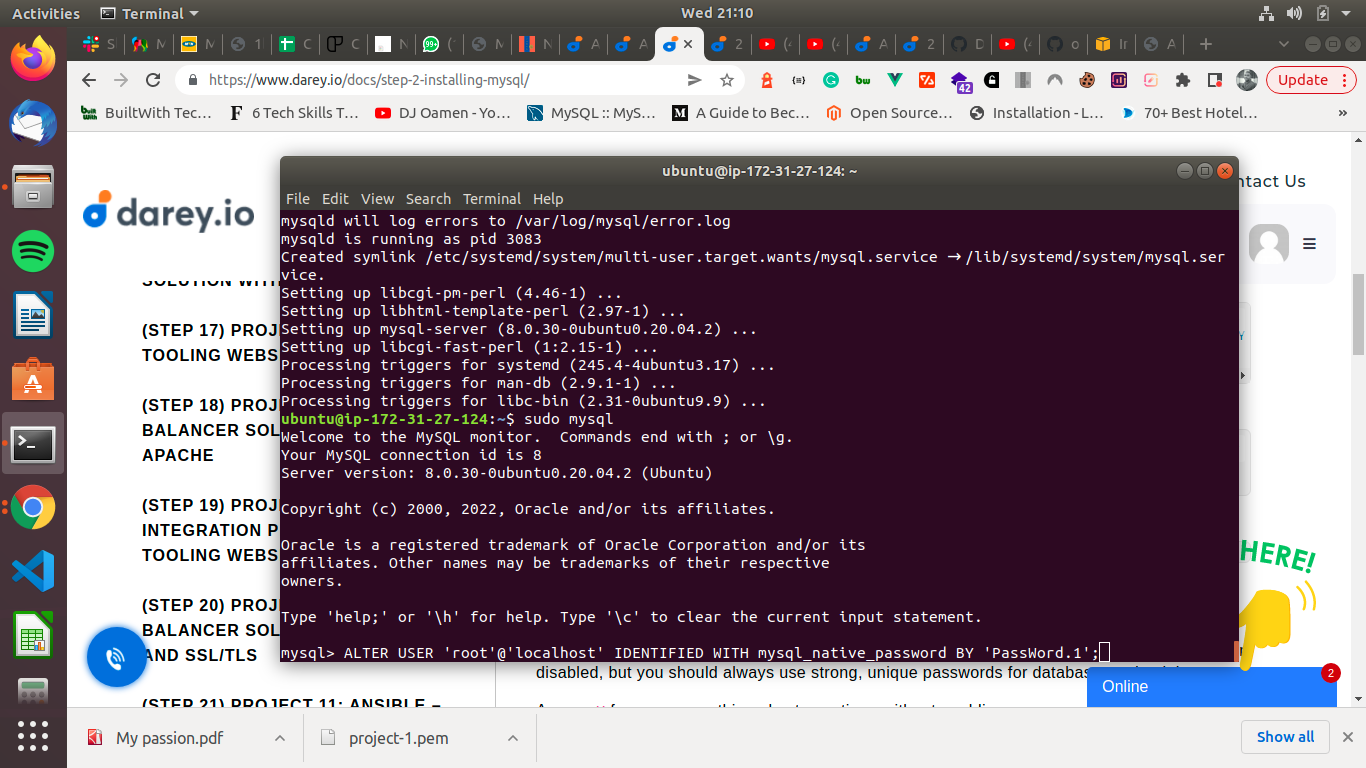Click the daily.dev 42 extension icon
The height and width of the screenshot is (768, 1366).
[961, 79]
